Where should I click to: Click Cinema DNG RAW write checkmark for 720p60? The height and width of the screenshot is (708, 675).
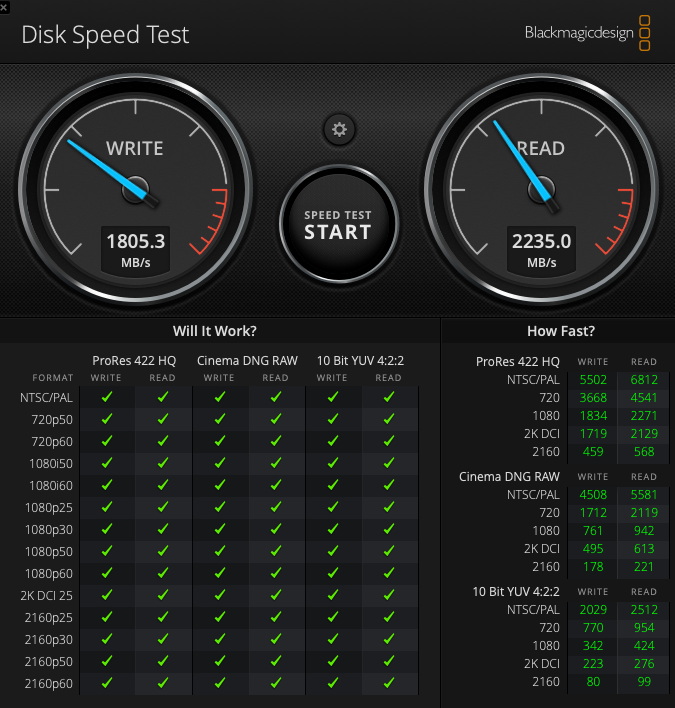(x=220, y=441)
